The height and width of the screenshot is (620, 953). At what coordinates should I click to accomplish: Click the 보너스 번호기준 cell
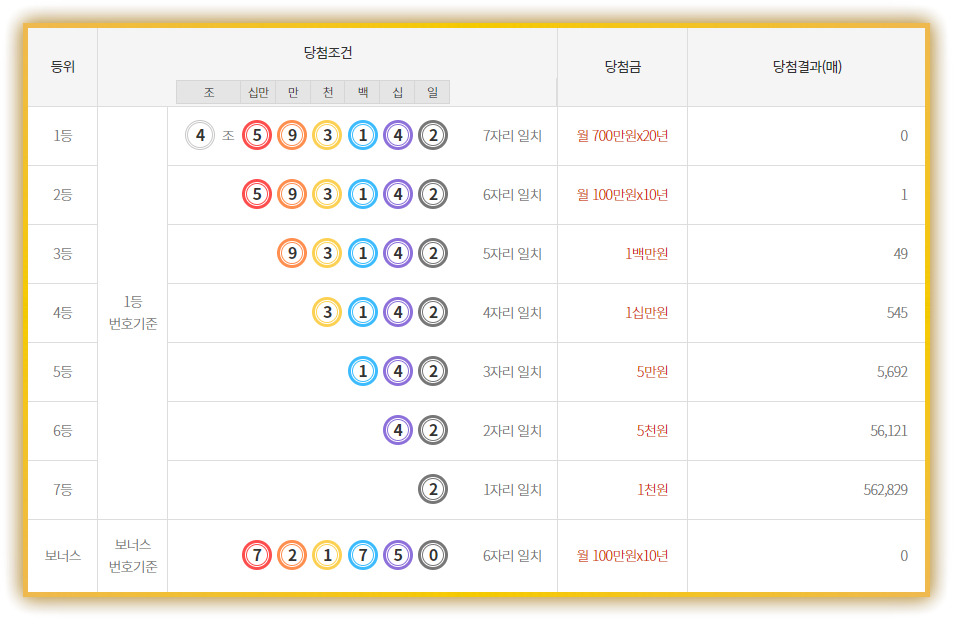132,556
